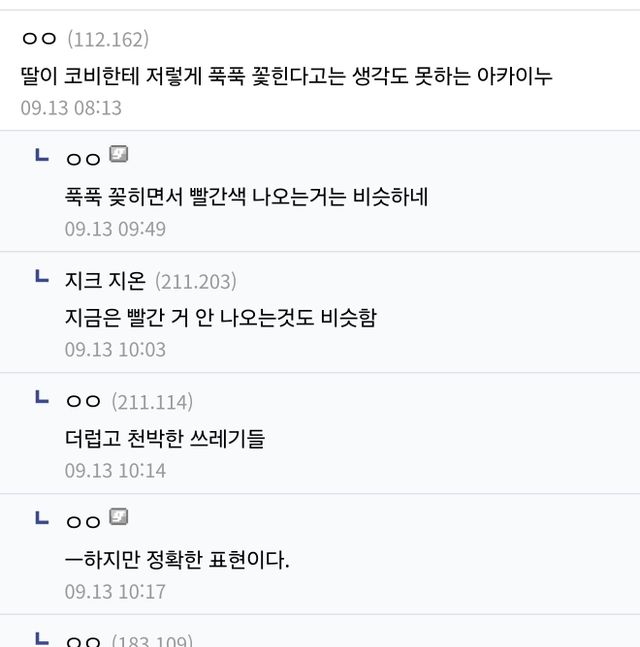
Task: Click the reply text 더럽고 천박한 쓰레기들
Action: tap(165, 438)
